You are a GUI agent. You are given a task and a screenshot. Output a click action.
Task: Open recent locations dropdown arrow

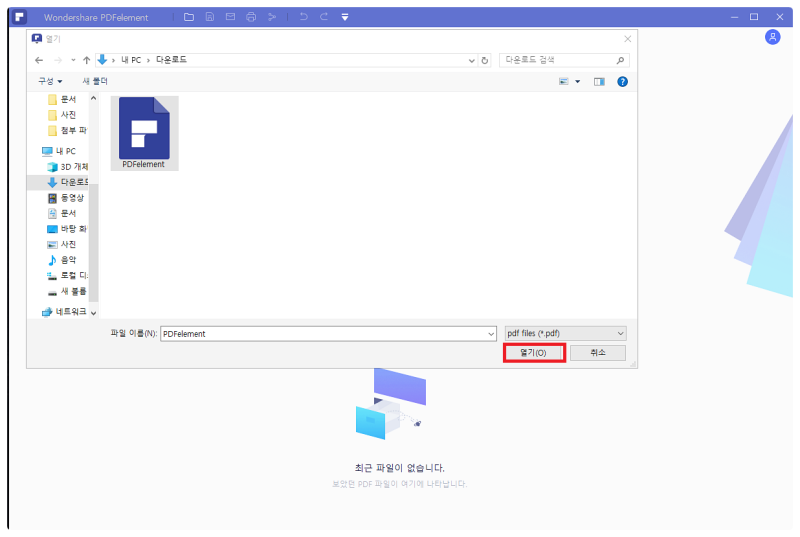(73, 60)
